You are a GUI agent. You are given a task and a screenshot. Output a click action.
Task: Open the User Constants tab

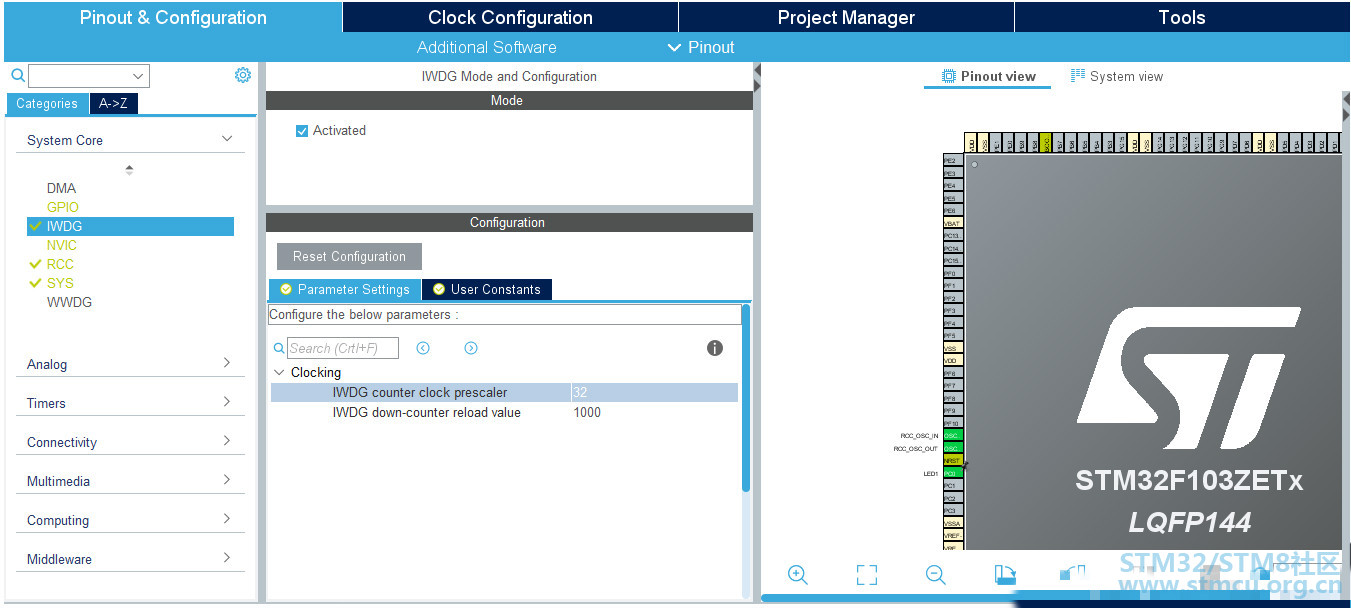pos(487,289)
